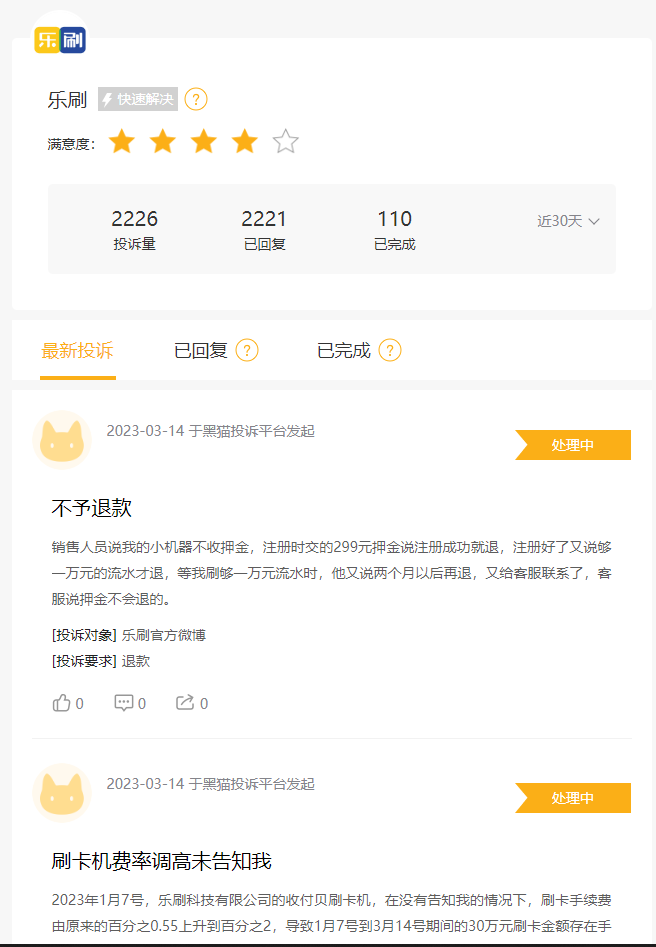Open the 不予退款 complaint title

(92, 508)
